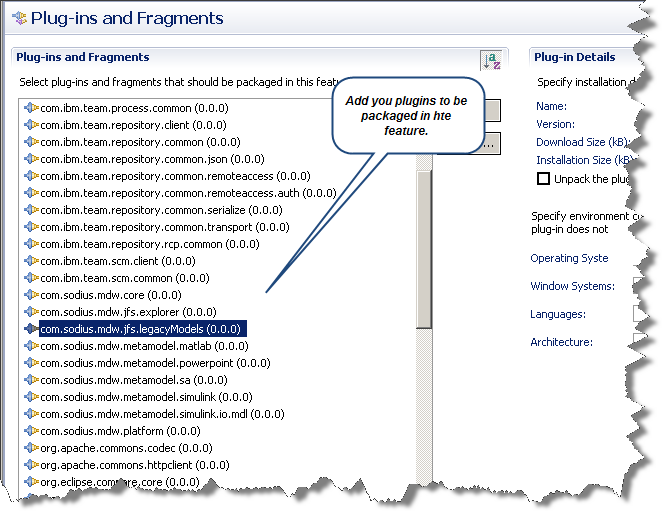
Task: Select com.sodius.mdw.metamodel.simulink.io.mdl entry
Action: 163,414
